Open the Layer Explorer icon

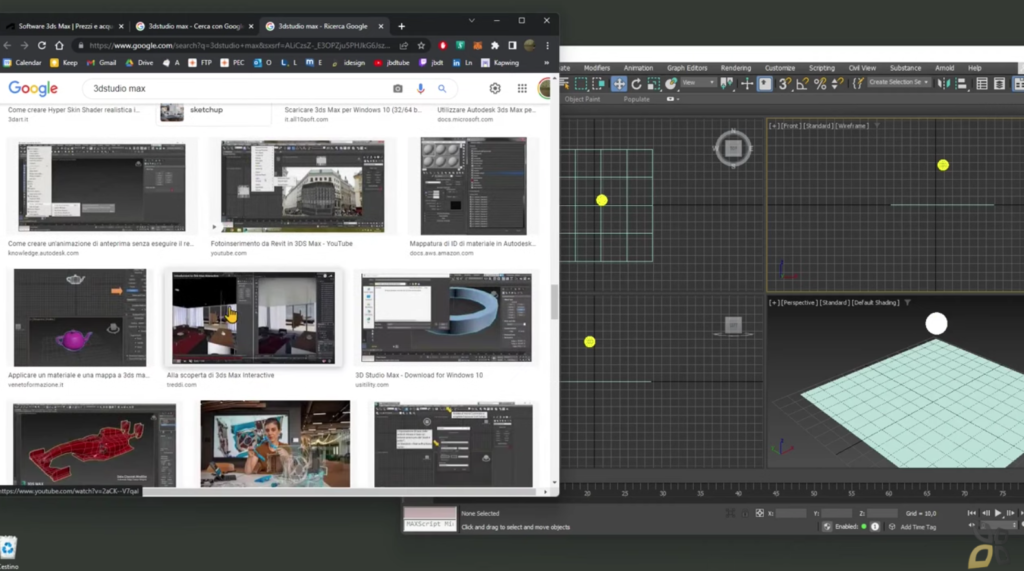pyautogui.click(x=999, y=84)
